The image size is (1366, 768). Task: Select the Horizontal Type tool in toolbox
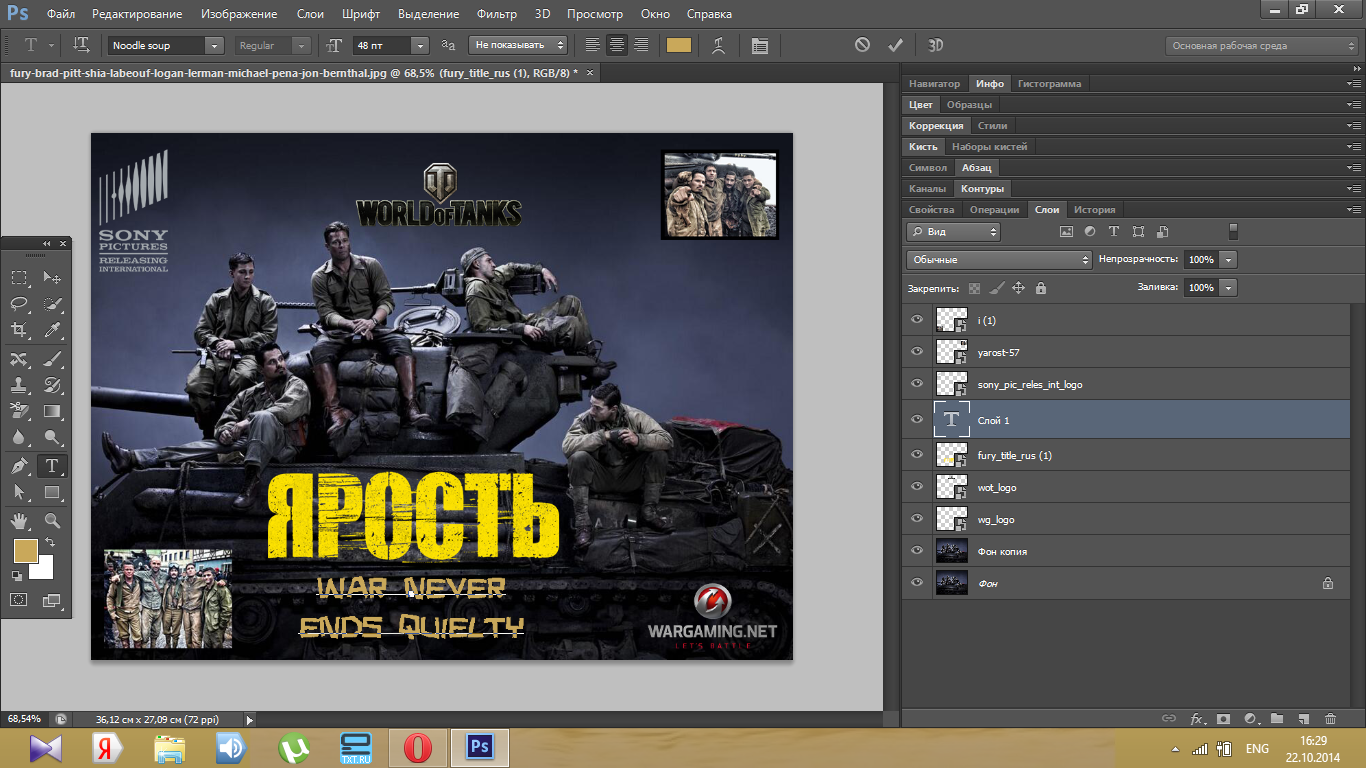pyautogui.click(x=53, y=466)
